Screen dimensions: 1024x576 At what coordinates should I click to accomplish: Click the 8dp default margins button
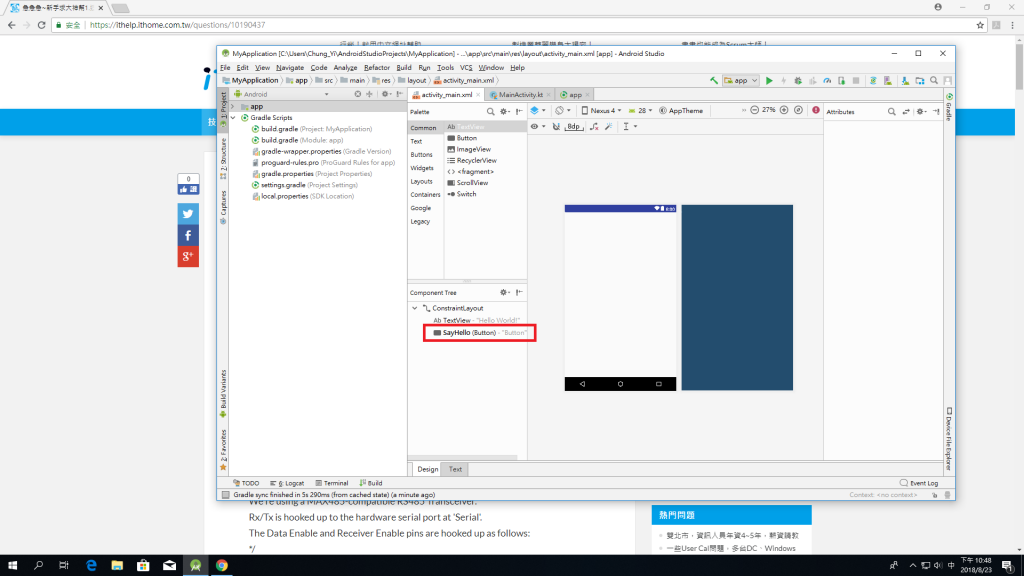(573, 127)
